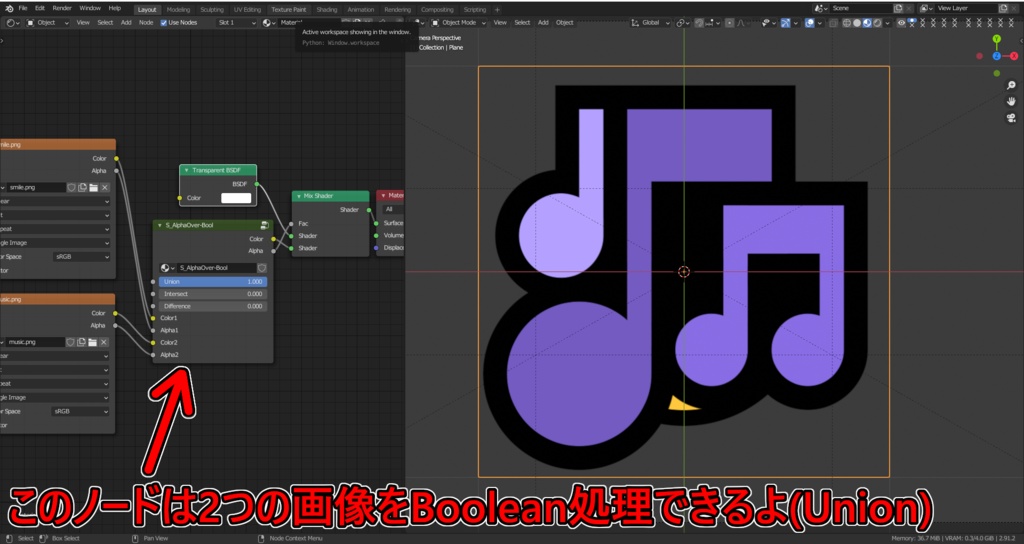Open the Render menu
This screenshot has height=544, width=1024.
(x=62, y=8)
